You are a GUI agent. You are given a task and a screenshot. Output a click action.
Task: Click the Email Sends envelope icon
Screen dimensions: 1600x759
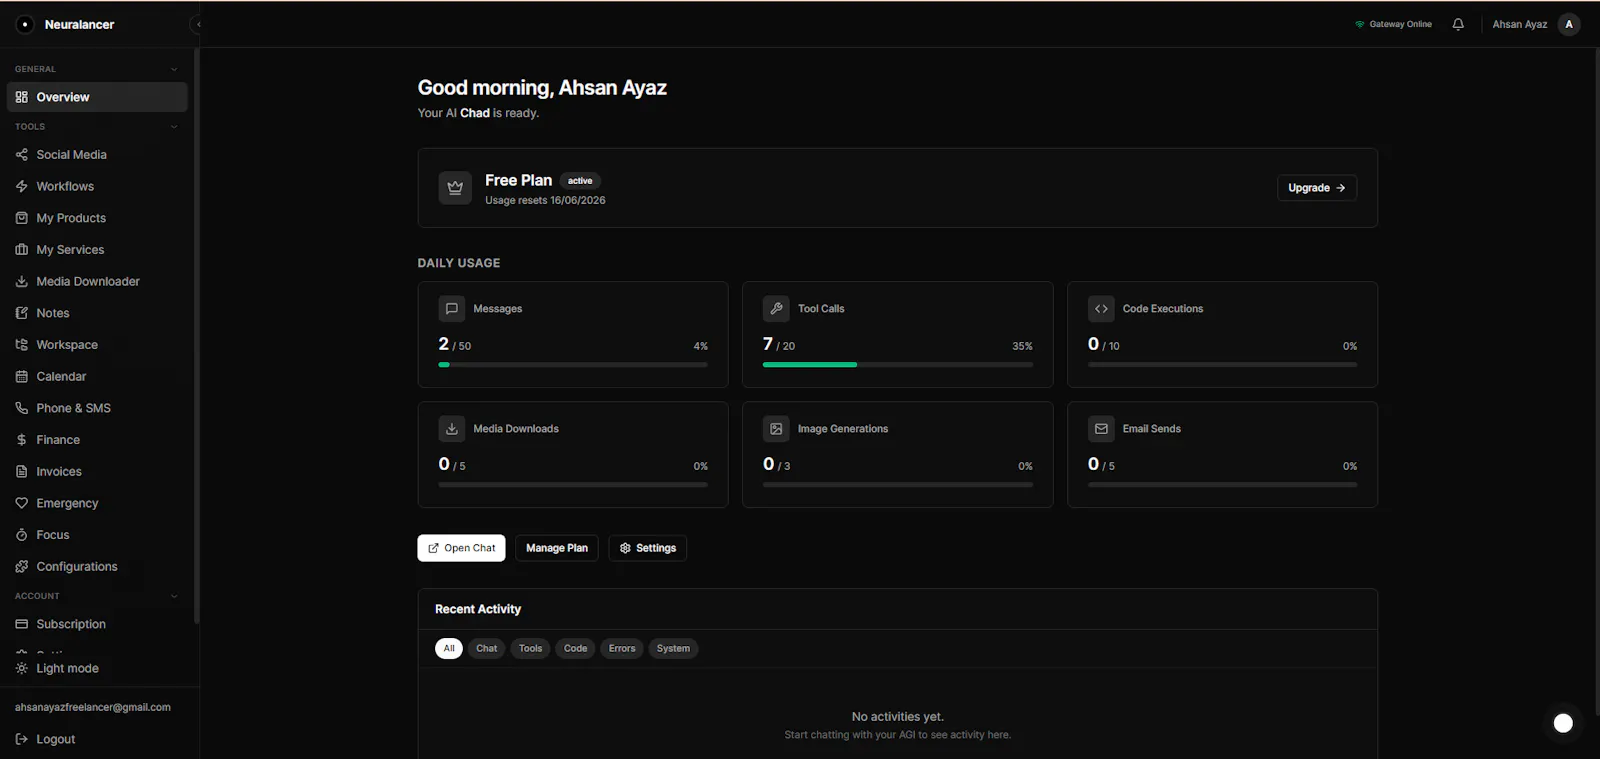pyautogui.click(x=1101, y=429)
